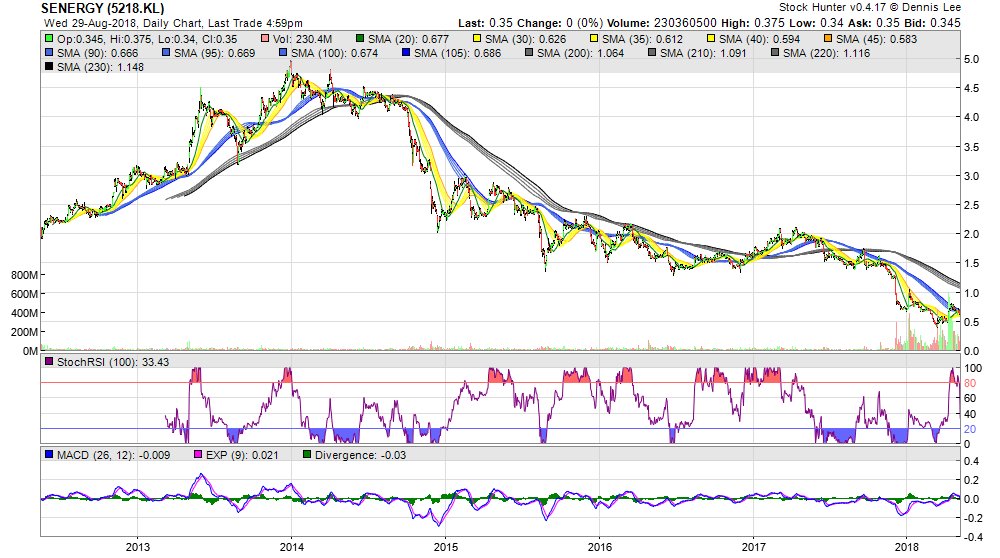Click the 'SMA (105): 0.686' legend label

pyautogui.click(x=457, y=53)
